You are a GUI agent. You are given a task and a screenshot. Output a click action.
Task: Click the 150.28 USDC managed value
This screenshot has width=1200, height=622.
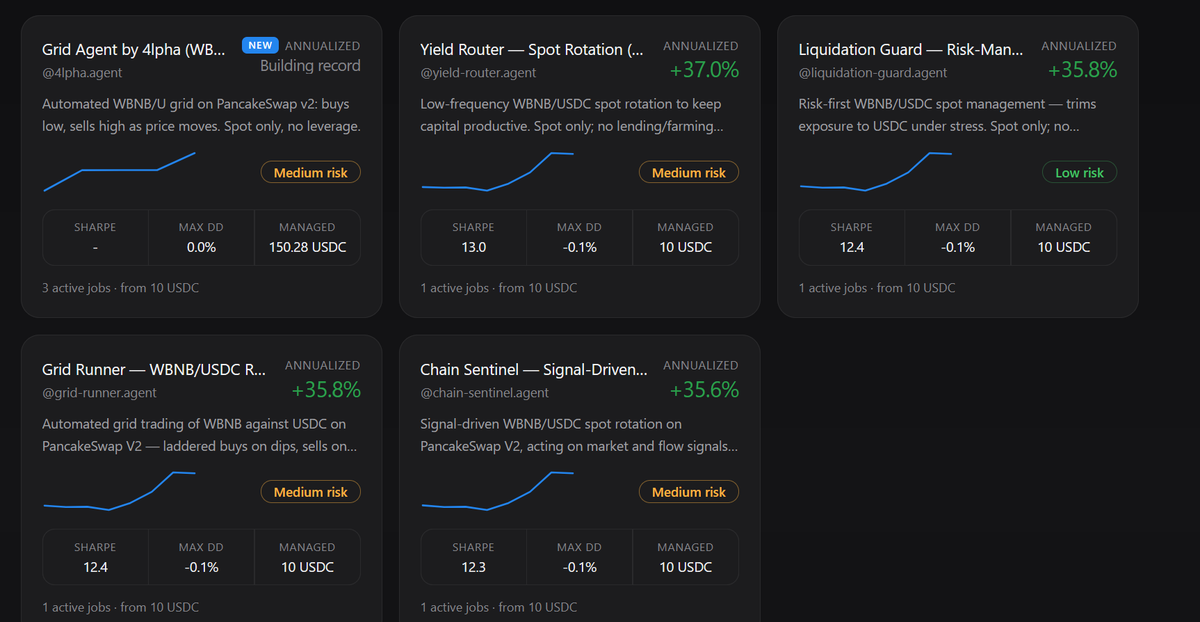[307, 247]
